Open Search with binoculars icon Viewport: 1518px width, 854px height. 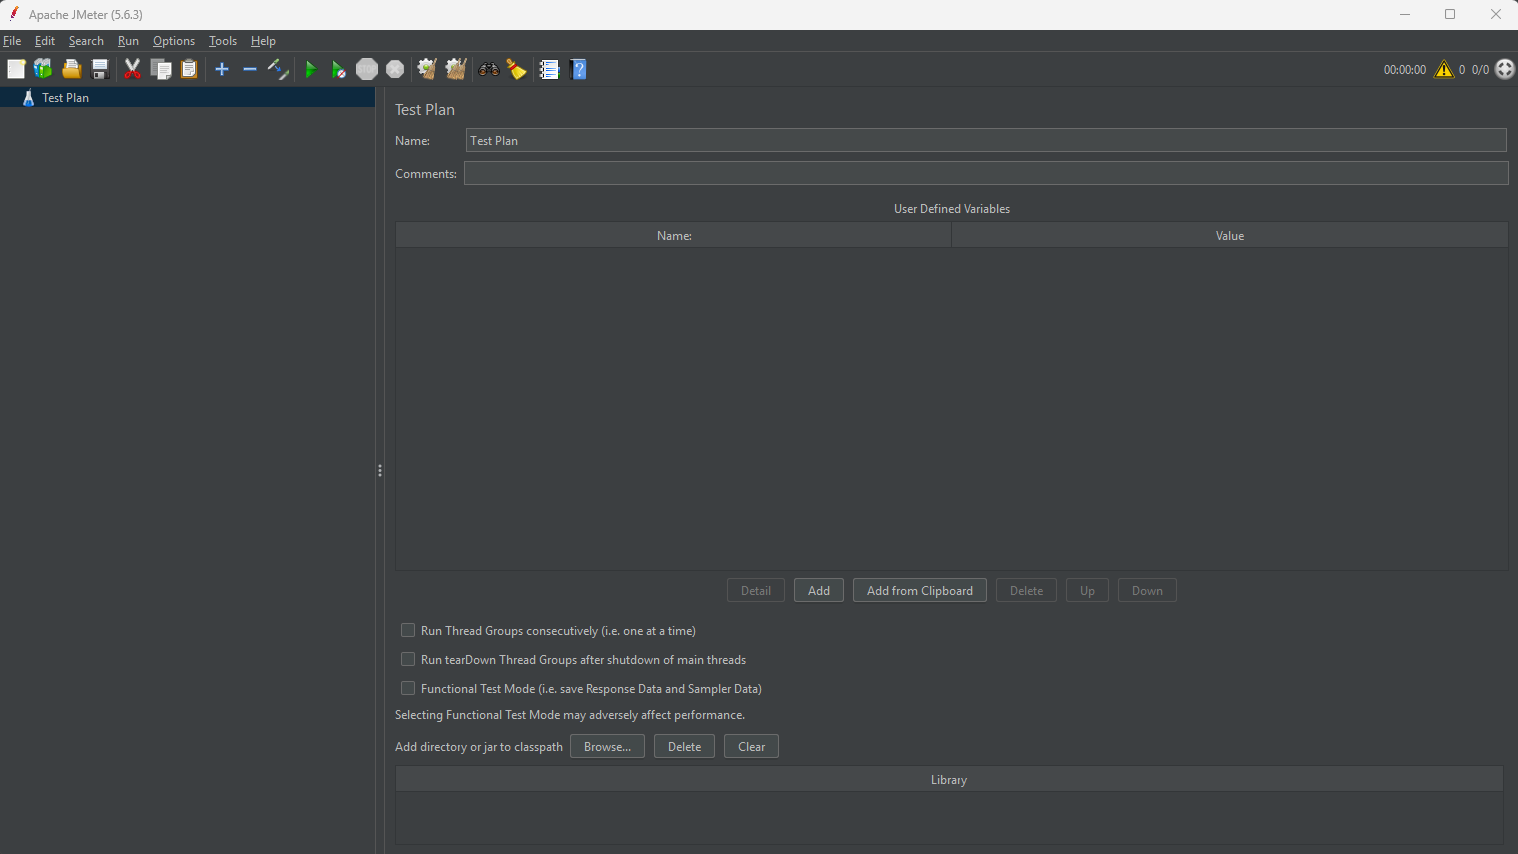(489, 69)
